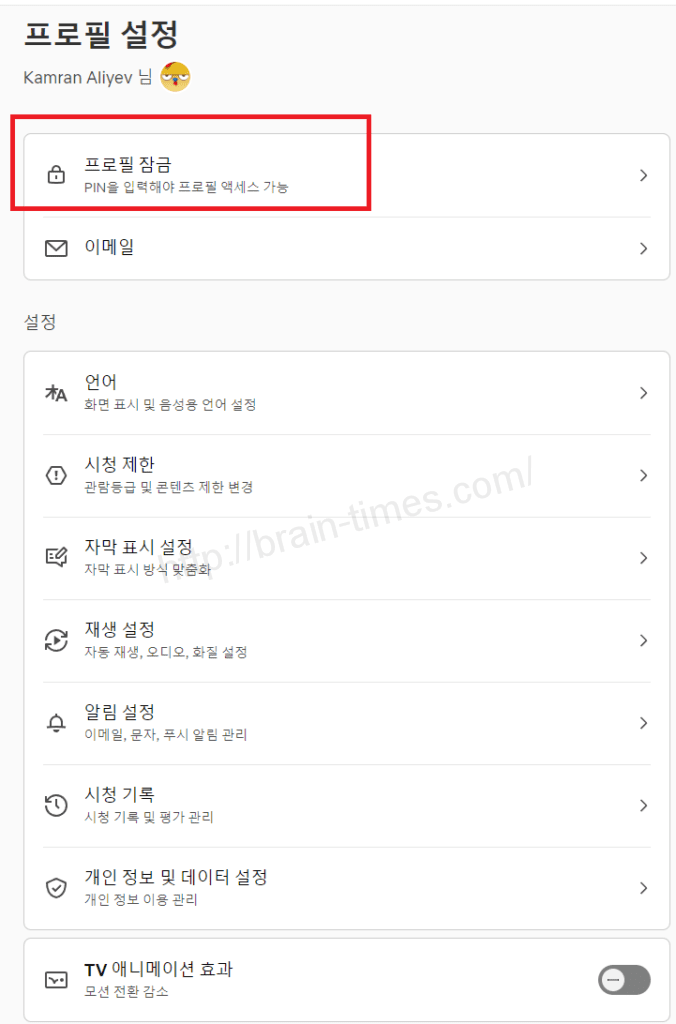This screenshot has height=1024, width=676.
Task: Click the envelope icon beside 이메일
Action: (x=57, y=248)
